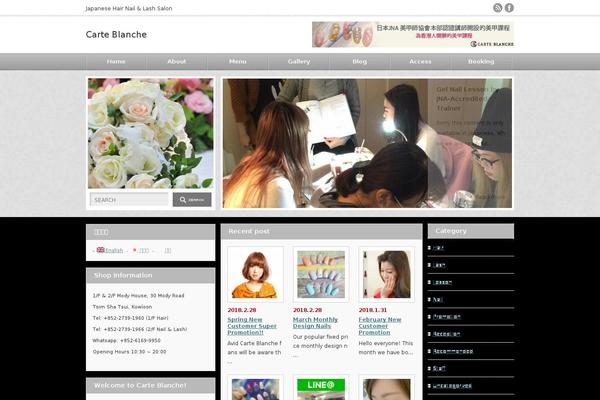
Task: Open the Blog menu item
Action: [x=360, y=61]
